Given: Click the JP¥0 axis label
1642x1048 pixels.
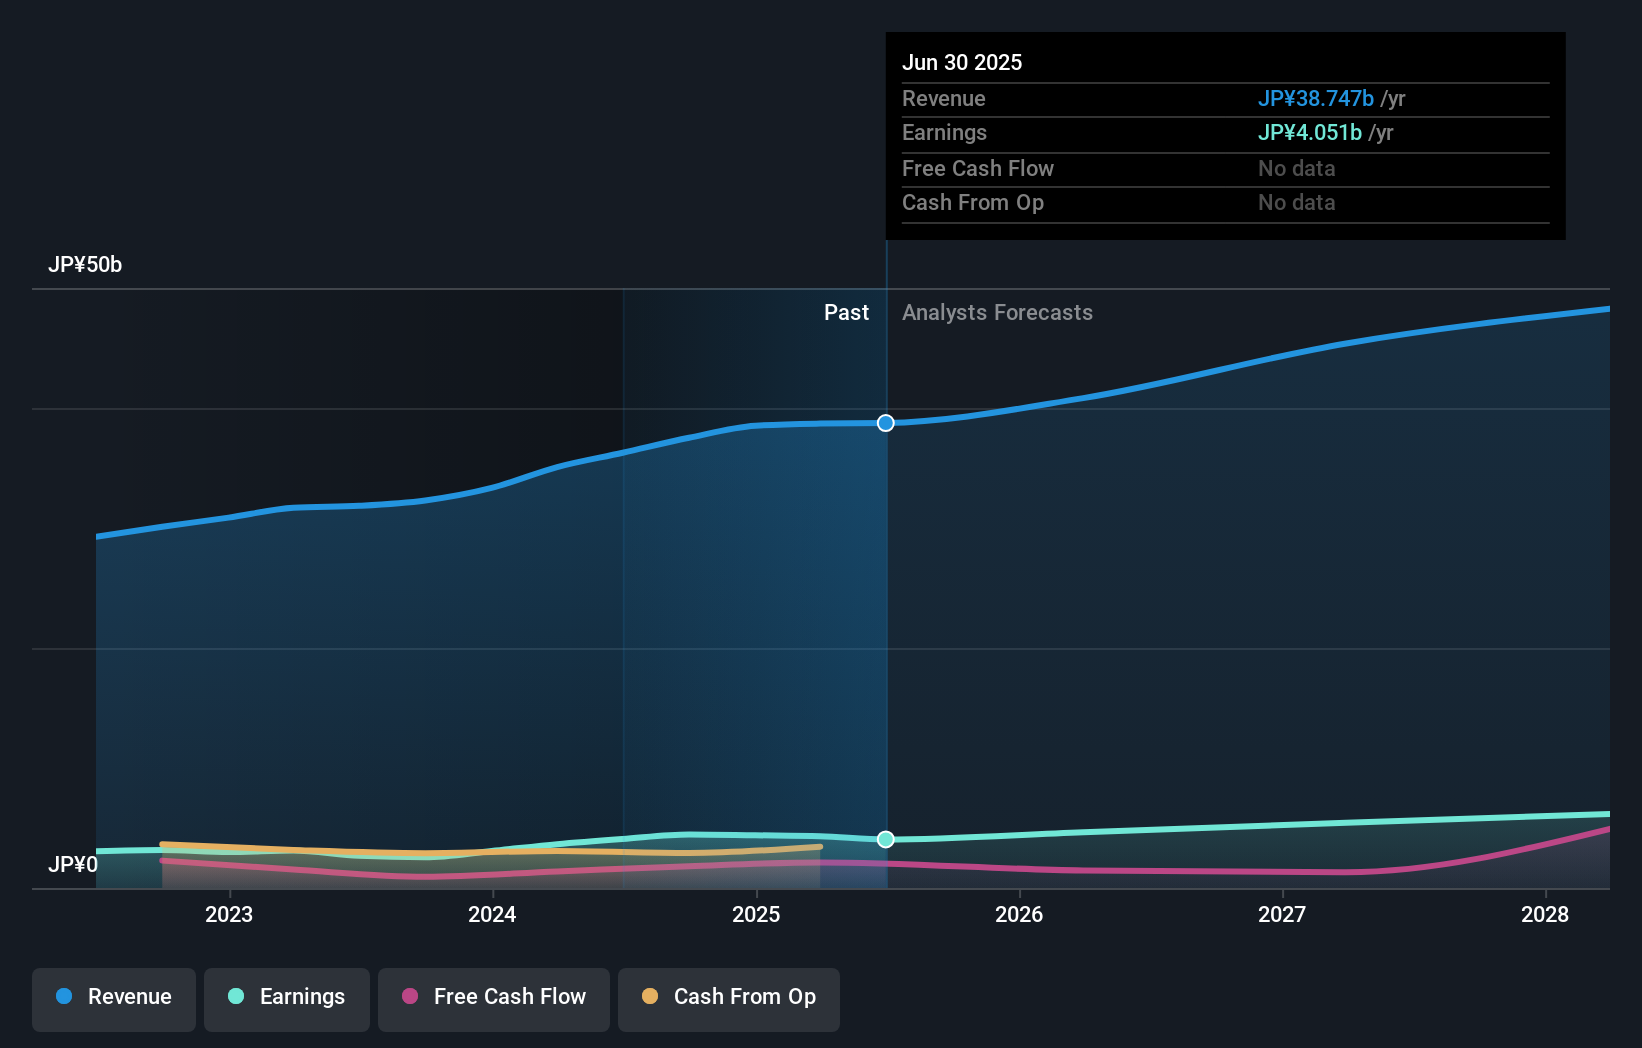Looking at the screenshot, I should (x=75, y=865).
